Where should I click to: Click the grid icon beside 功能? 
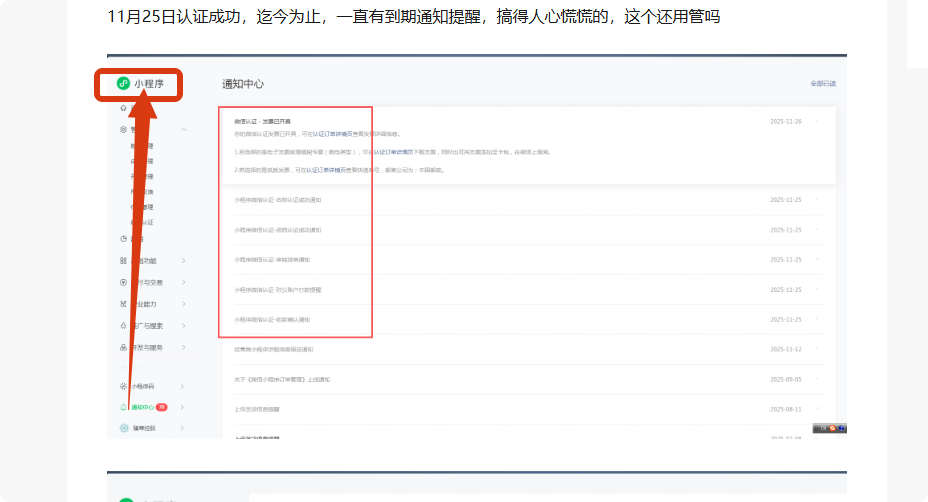[123, 260]
